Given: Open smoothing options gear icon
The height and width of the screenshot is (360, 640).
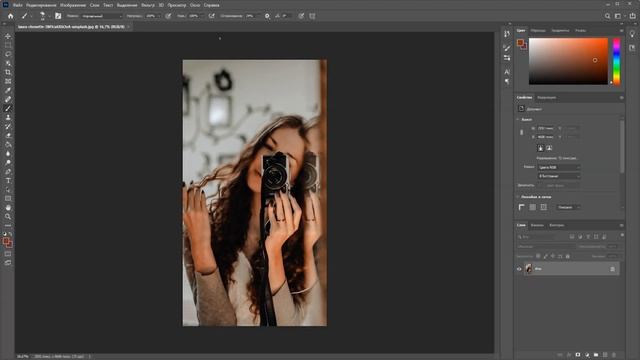Looking at the screenshot, I should [267, 16].
